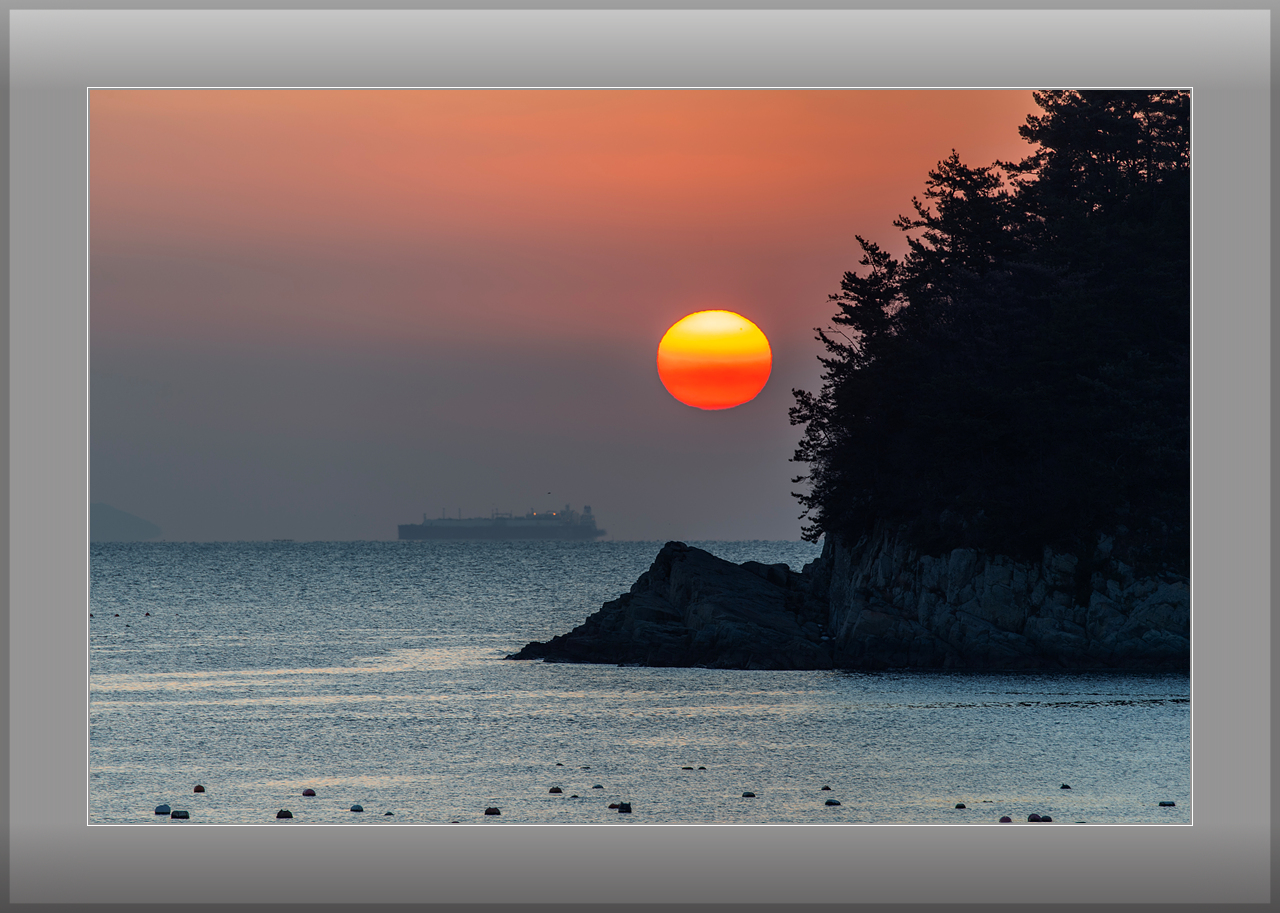Open the framed sunset seascape photo
The width and height of the screenshot is (1280, 913).
pos(640,456)
